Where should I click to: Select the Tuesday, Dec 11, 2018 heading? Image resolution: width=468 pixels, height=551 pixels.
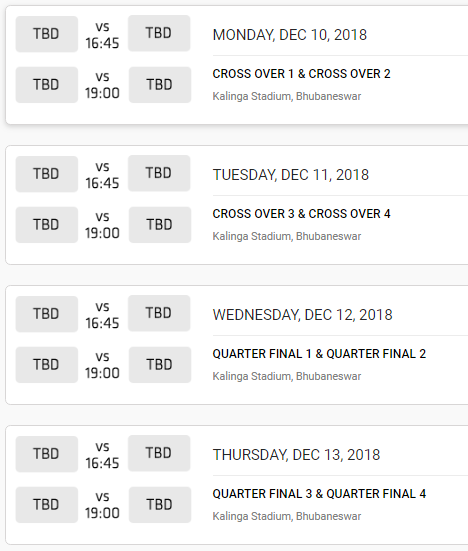(x=291, y=175)
